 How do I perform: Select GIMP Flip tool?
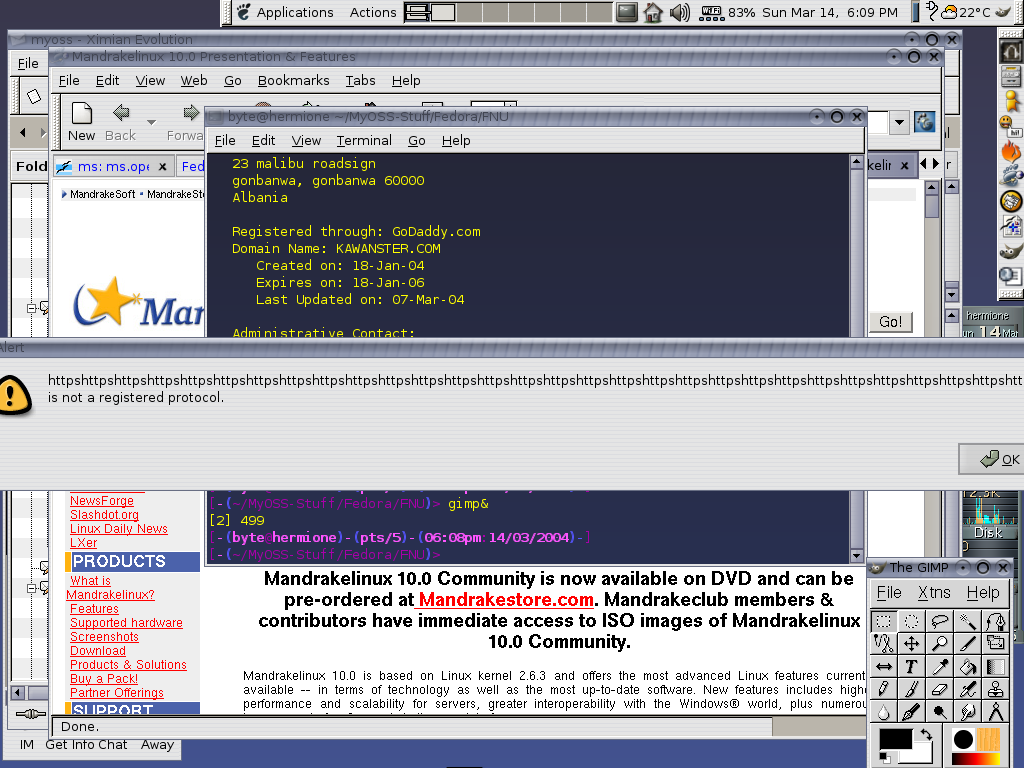tap(883, 667)
